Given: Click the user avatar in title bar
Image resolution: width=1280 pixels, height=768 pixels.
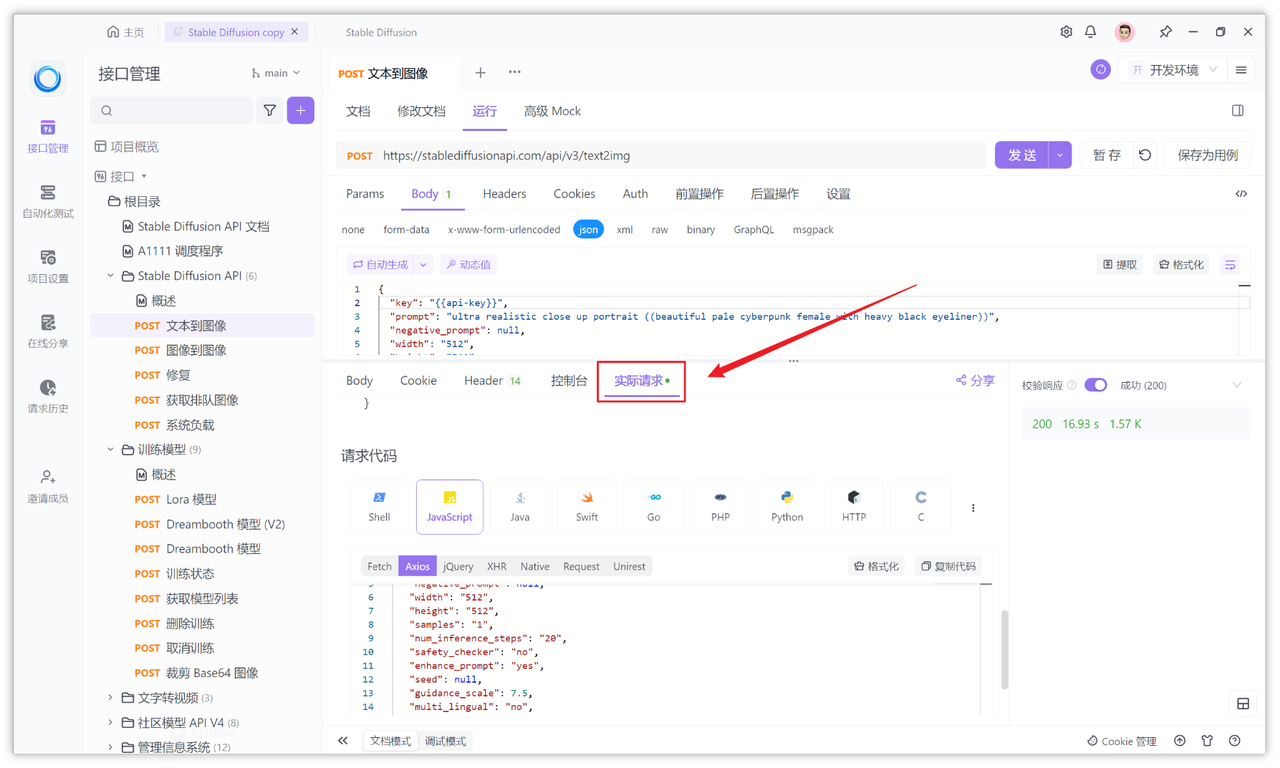Looking at the screenshot, I should click(1125, 32).
